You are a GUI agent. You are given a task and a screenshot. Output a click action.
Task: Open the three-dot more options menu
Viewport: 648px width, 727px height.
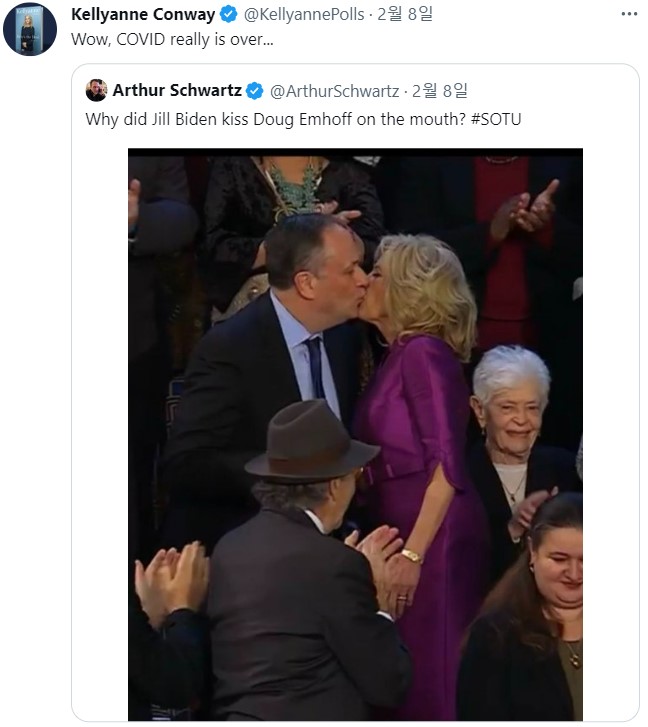(x=628, y=14)
